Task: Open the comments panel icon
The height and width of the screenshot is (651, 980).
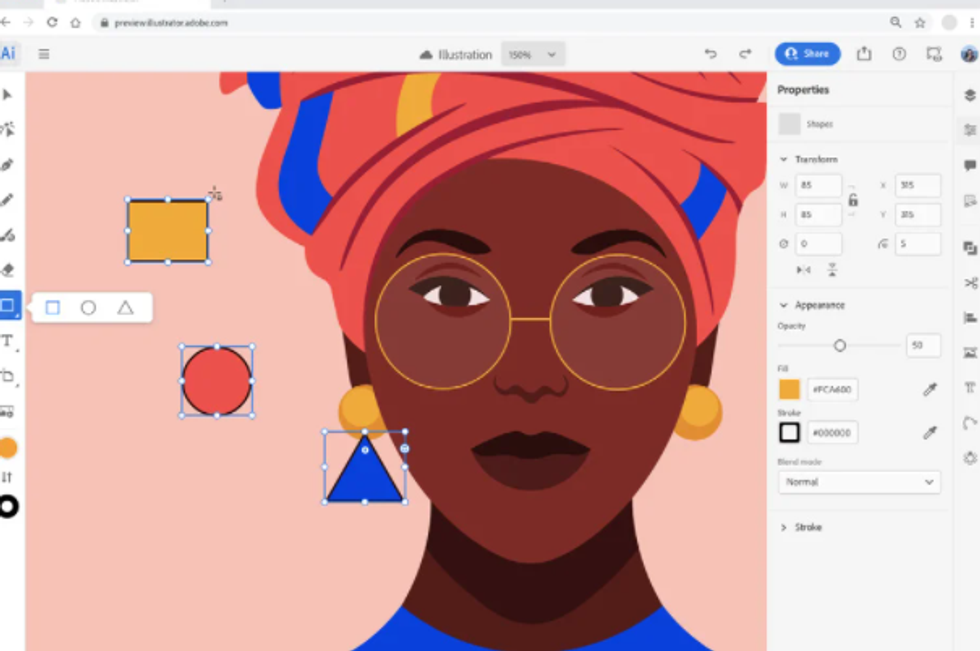Action: point(969,165)
